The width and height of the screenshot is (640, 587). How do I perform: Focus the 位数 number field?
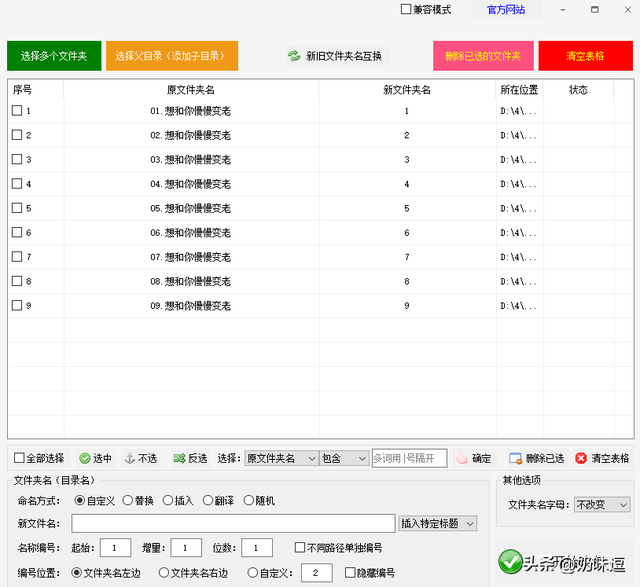[x=257, y=548]
